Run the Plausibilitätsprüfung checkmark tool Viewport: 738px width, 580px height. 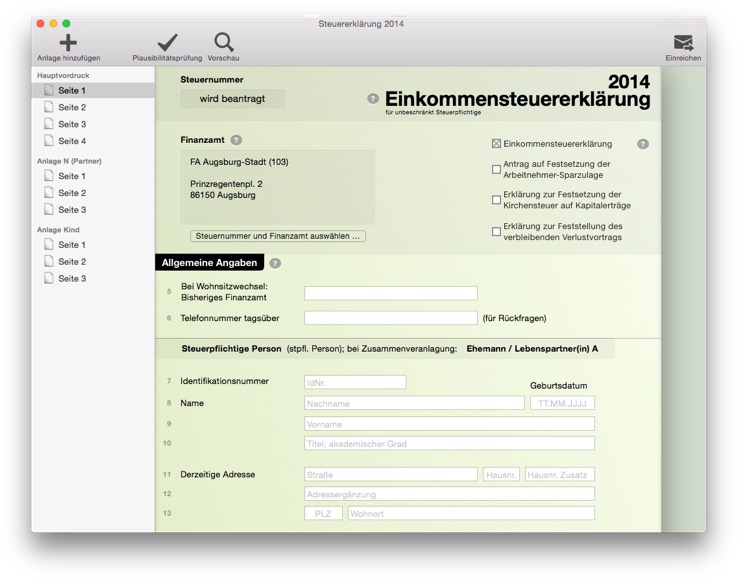click(x=168, y=42)
